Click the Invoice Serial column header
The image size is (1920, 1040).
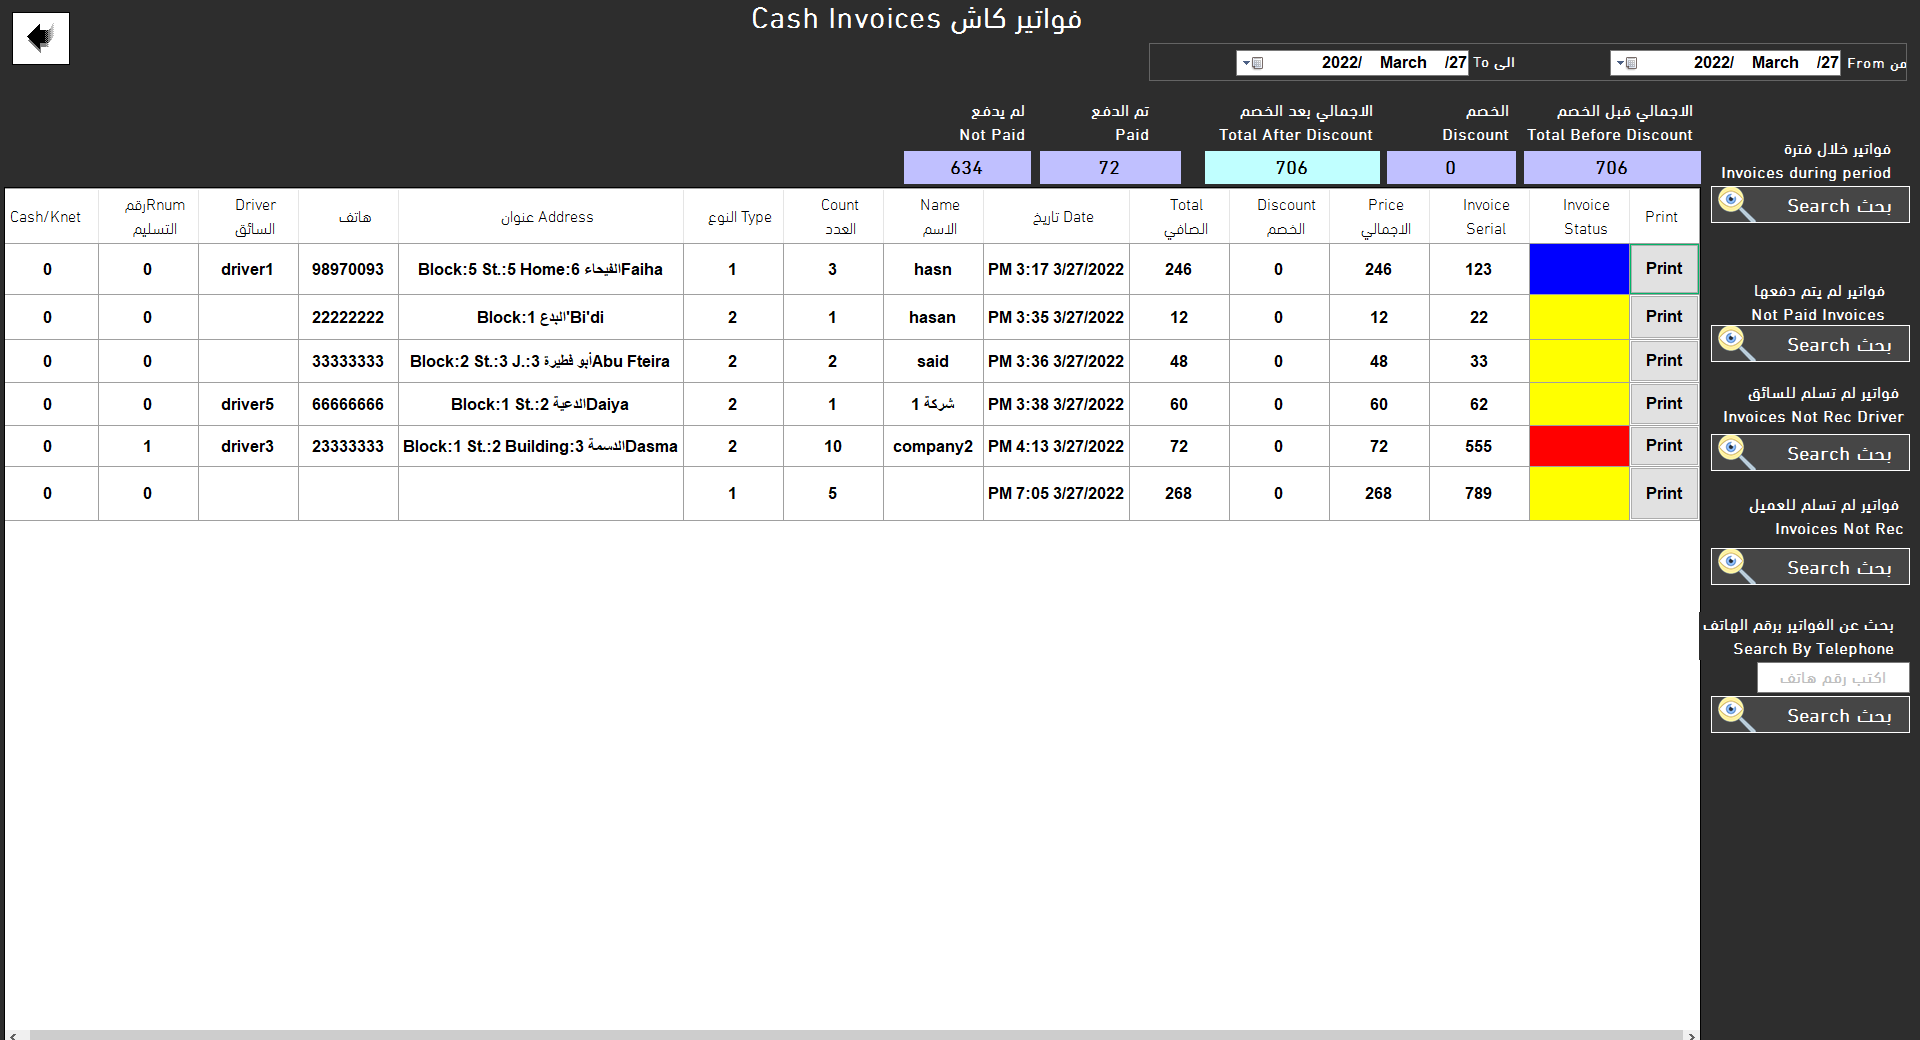click(x=1486, y=216)
